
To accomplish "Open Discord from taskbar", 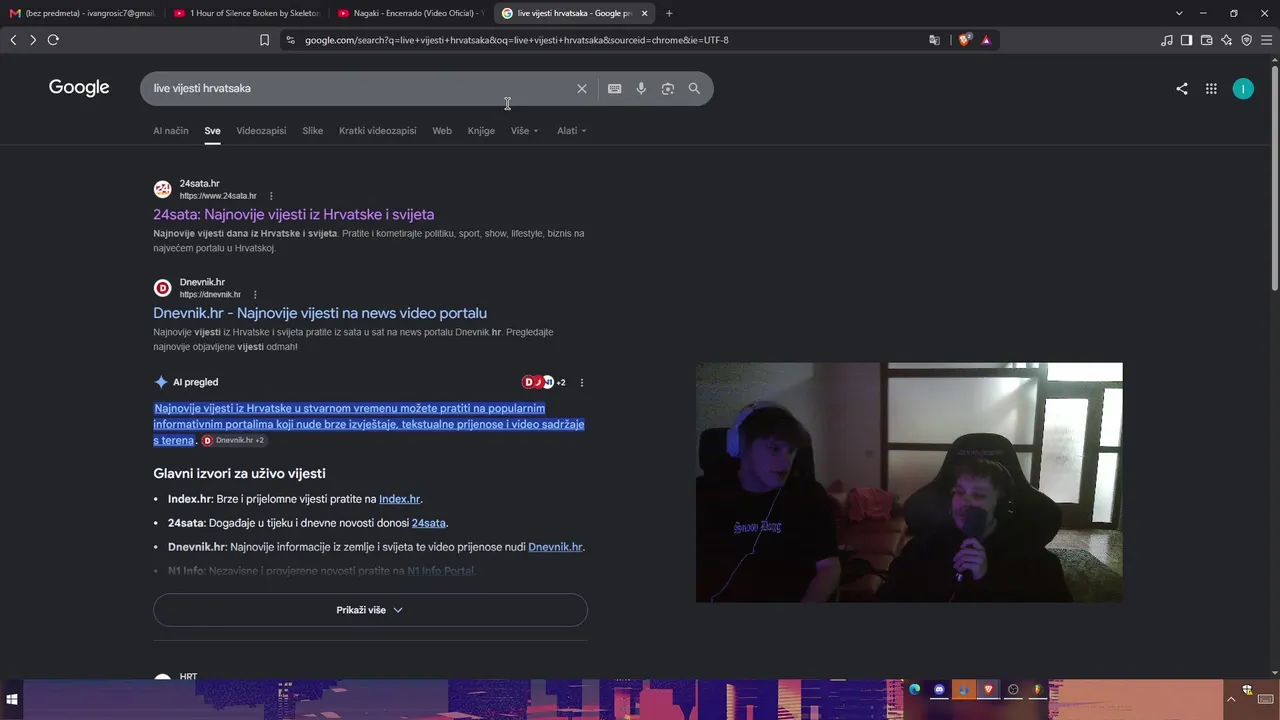I will (940, 689).
